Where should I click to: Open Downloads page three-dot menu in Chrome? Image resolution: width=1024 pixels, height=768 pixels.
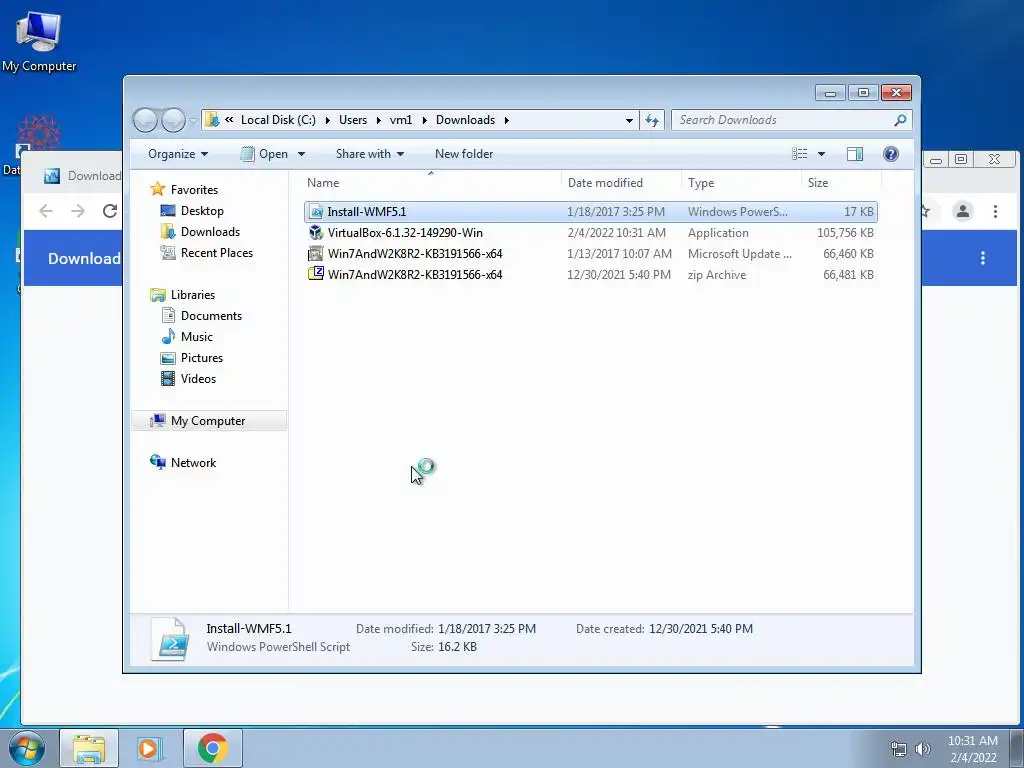click(x=982, y=258)
